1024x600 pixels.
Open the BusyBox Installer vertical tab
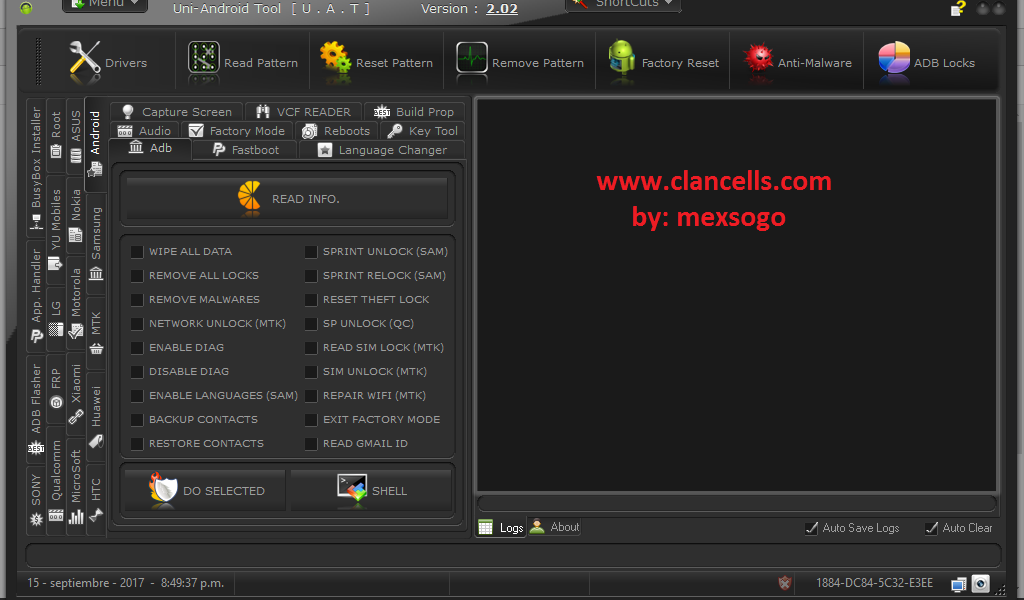pyautogui.click(x=36, y=168)
